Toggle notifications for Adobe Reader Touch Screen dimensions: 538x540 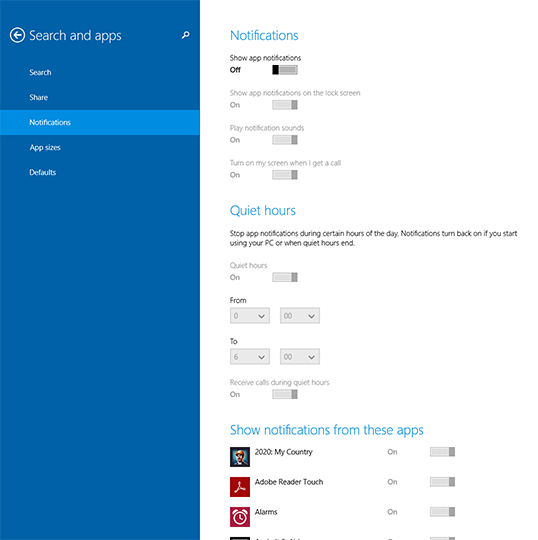(442, 482)
